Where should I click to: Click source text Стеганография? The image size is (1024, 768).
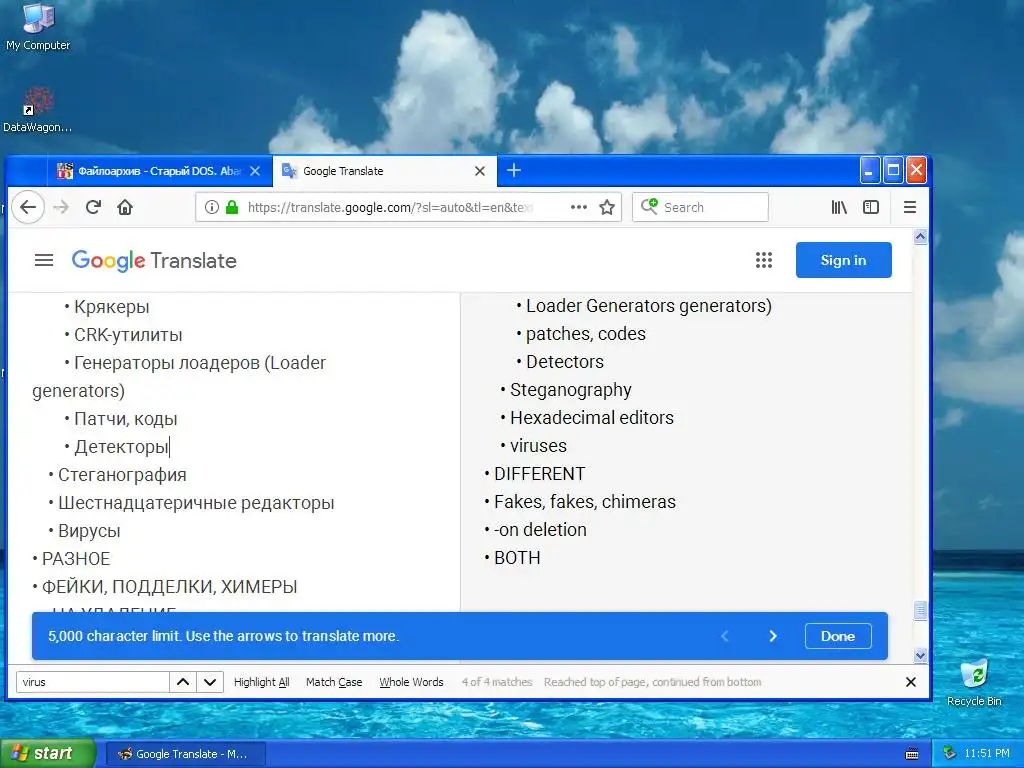122,475
